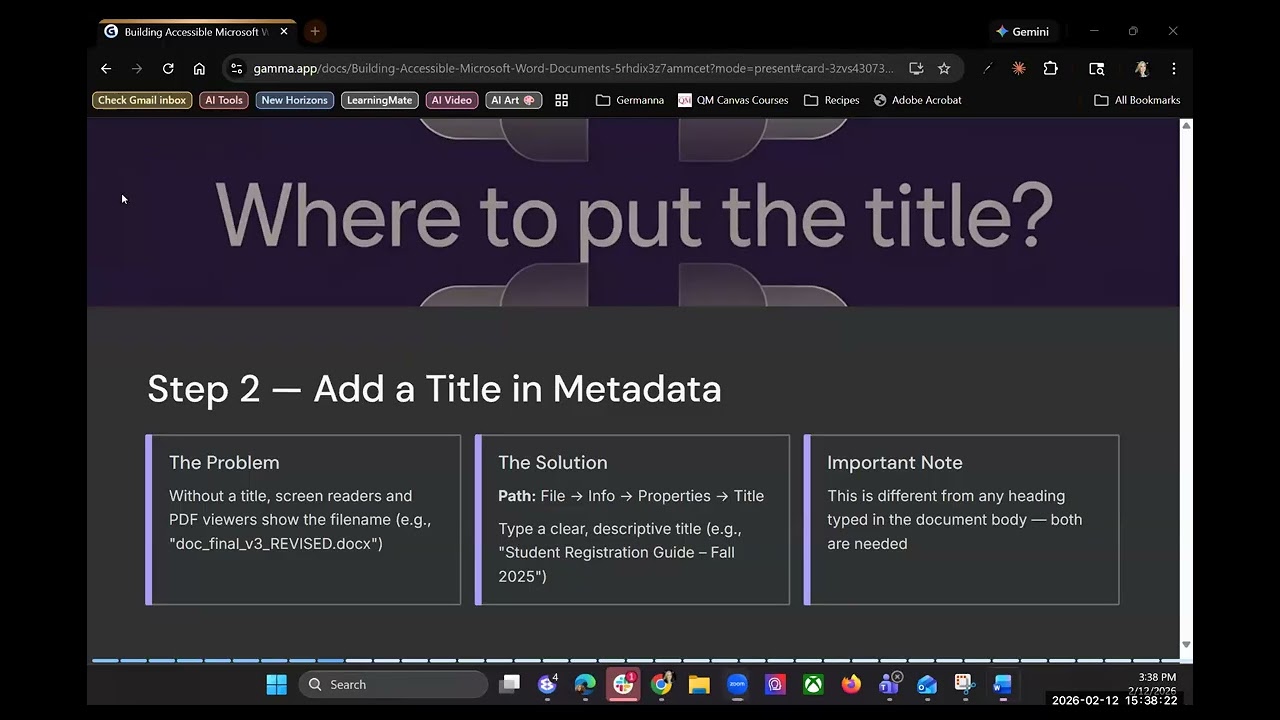
Task: Open Chrome three-dot menu
Action: pos(1173,69)
